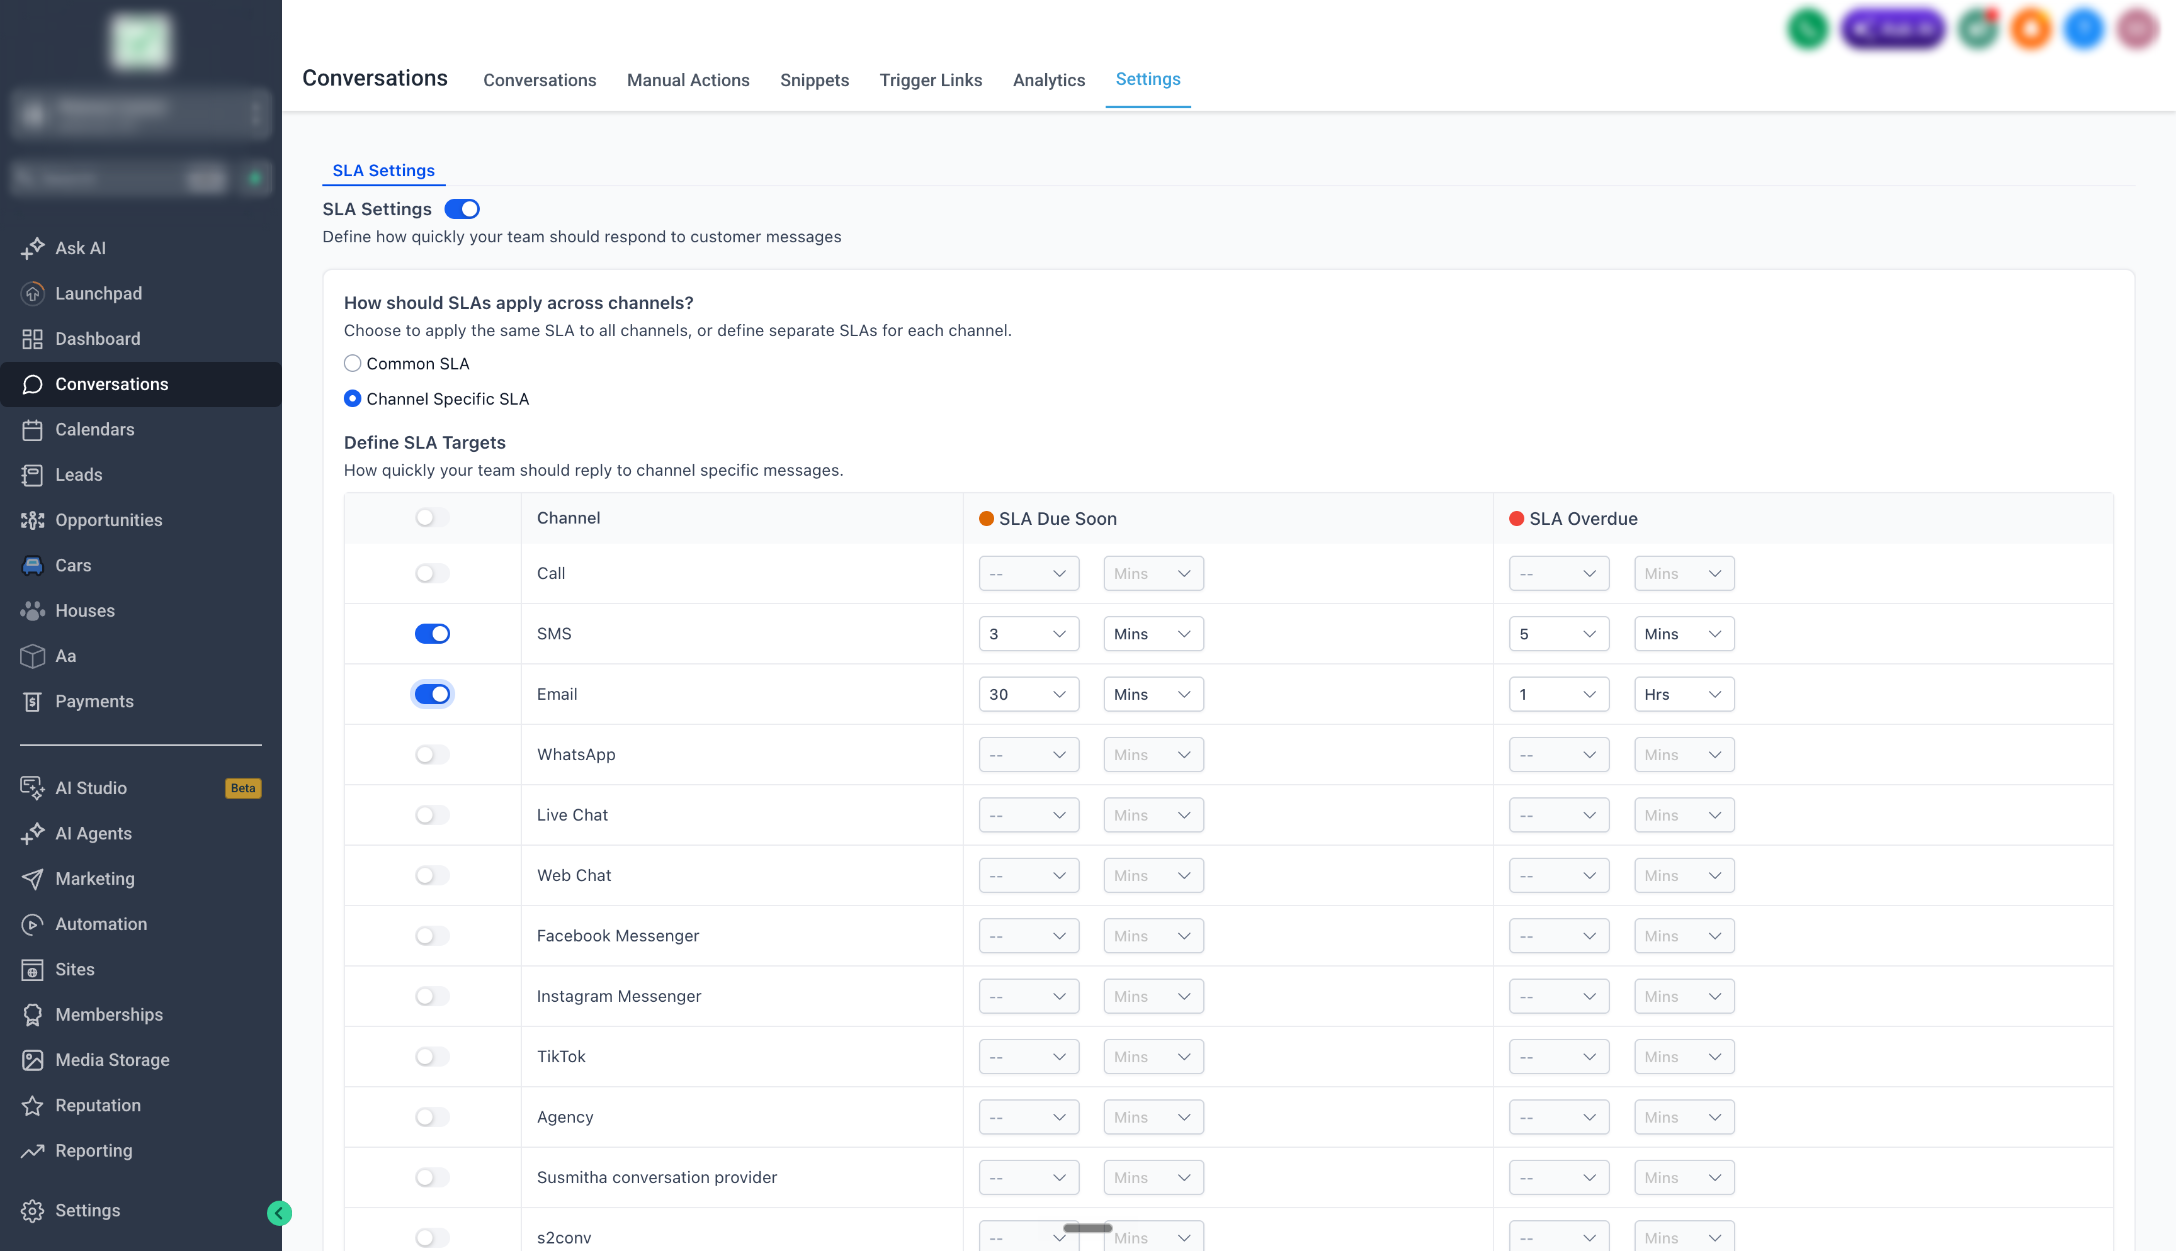The image size is (2176, 1251).
Task: Toggle all channels switch in table header
Action: tap(432, 518)
